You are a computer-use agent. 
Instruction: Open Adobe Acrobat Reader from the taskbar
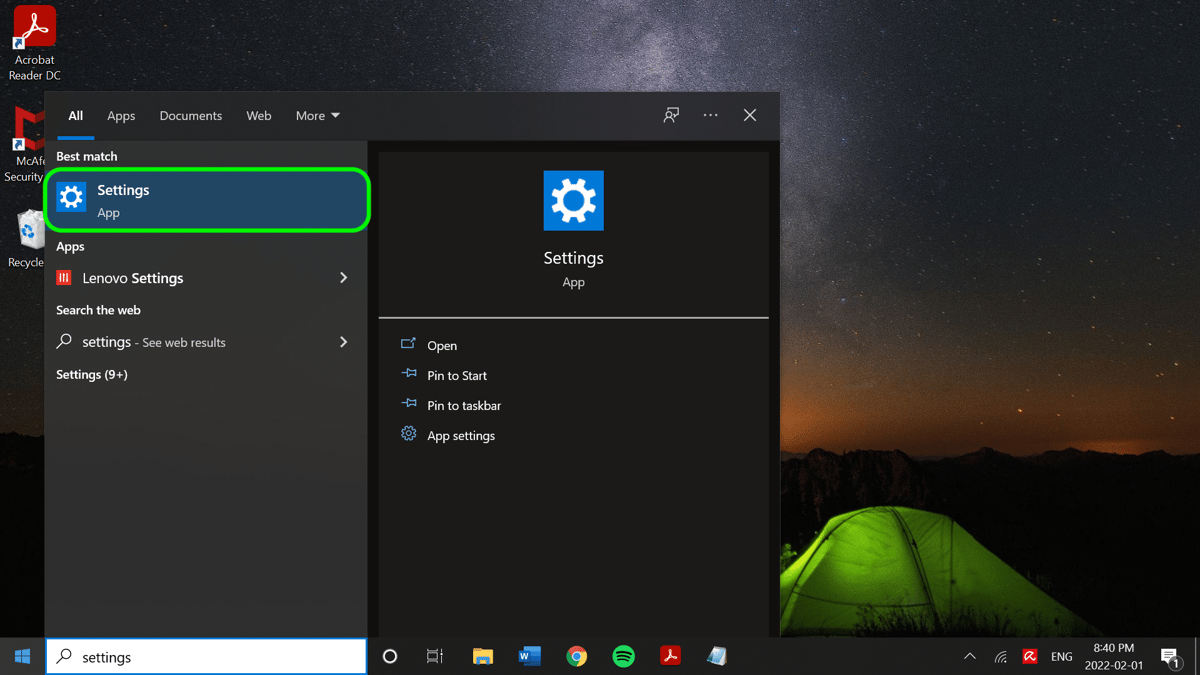(x=670, y=656)
